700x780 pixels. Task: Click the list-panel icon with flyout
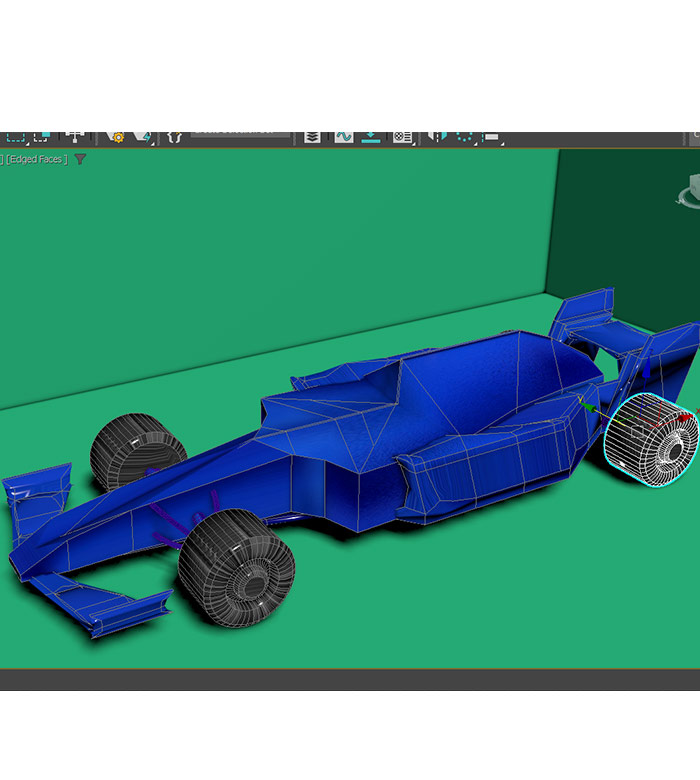point(402,137)
